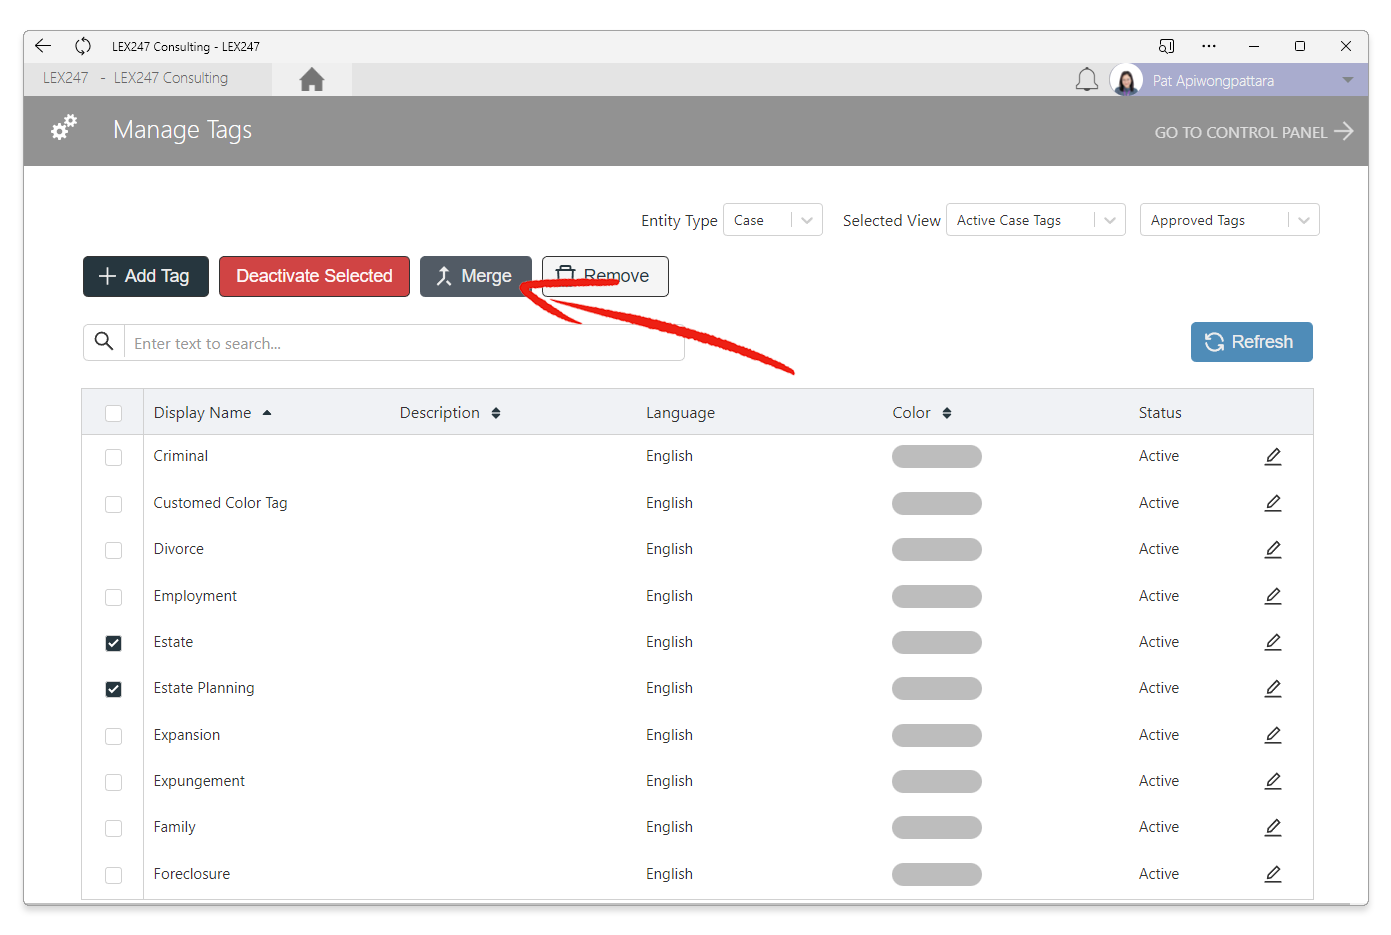Image resolution: width=1391 pixels, height=935 pixels.
Task: Edit the Divorce tag with pencil icon
Action: pos(1273,549)
